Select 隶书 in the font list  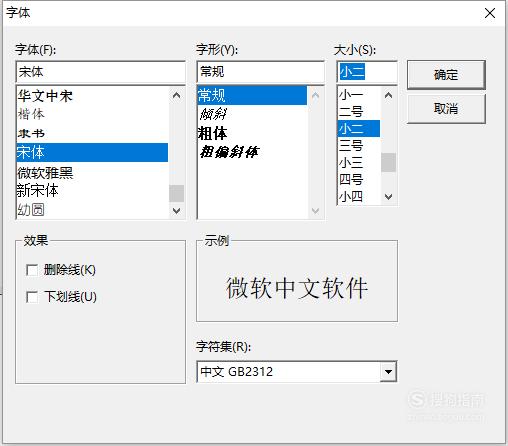92,133
